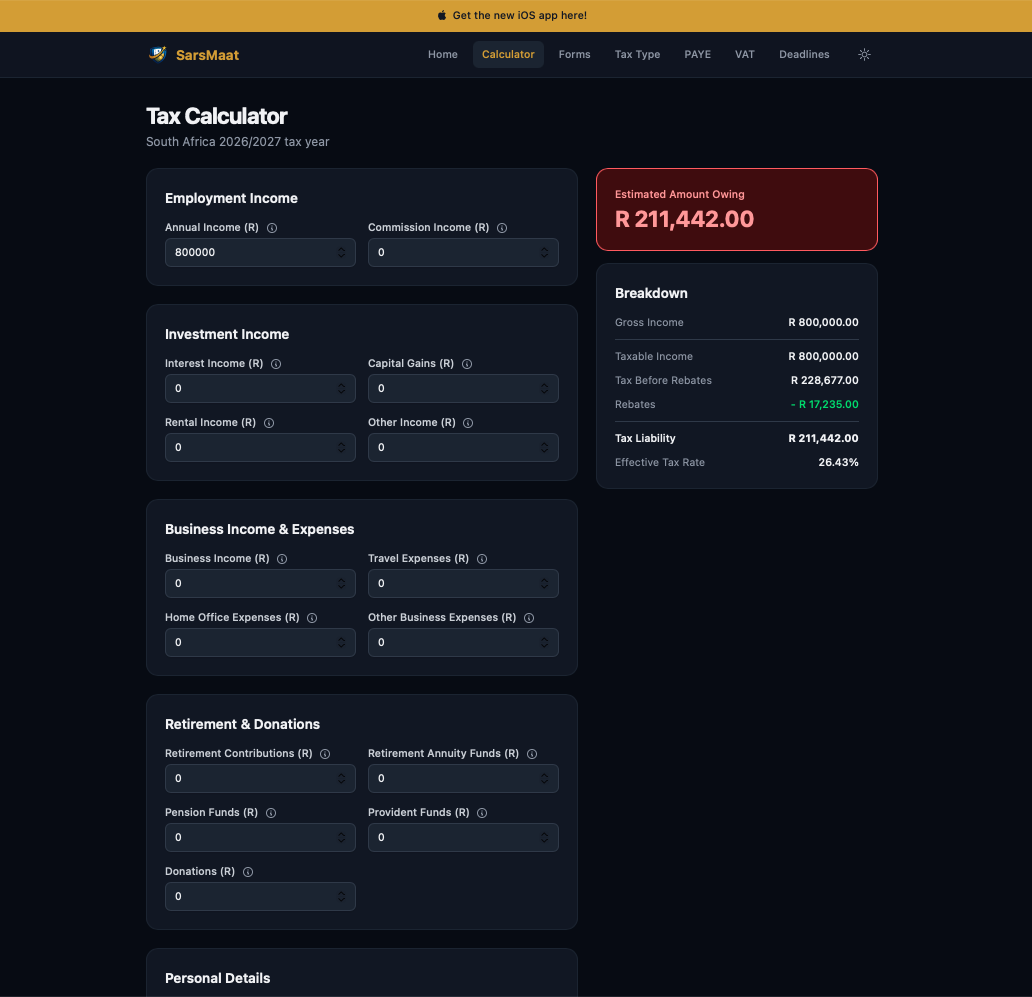Open the PAYE page

[698, 55]
